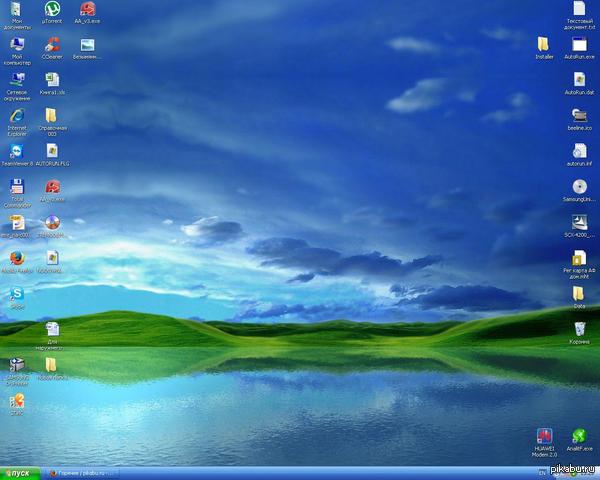Select the AA_v3.exe file icon

click(x=88, y=10)
